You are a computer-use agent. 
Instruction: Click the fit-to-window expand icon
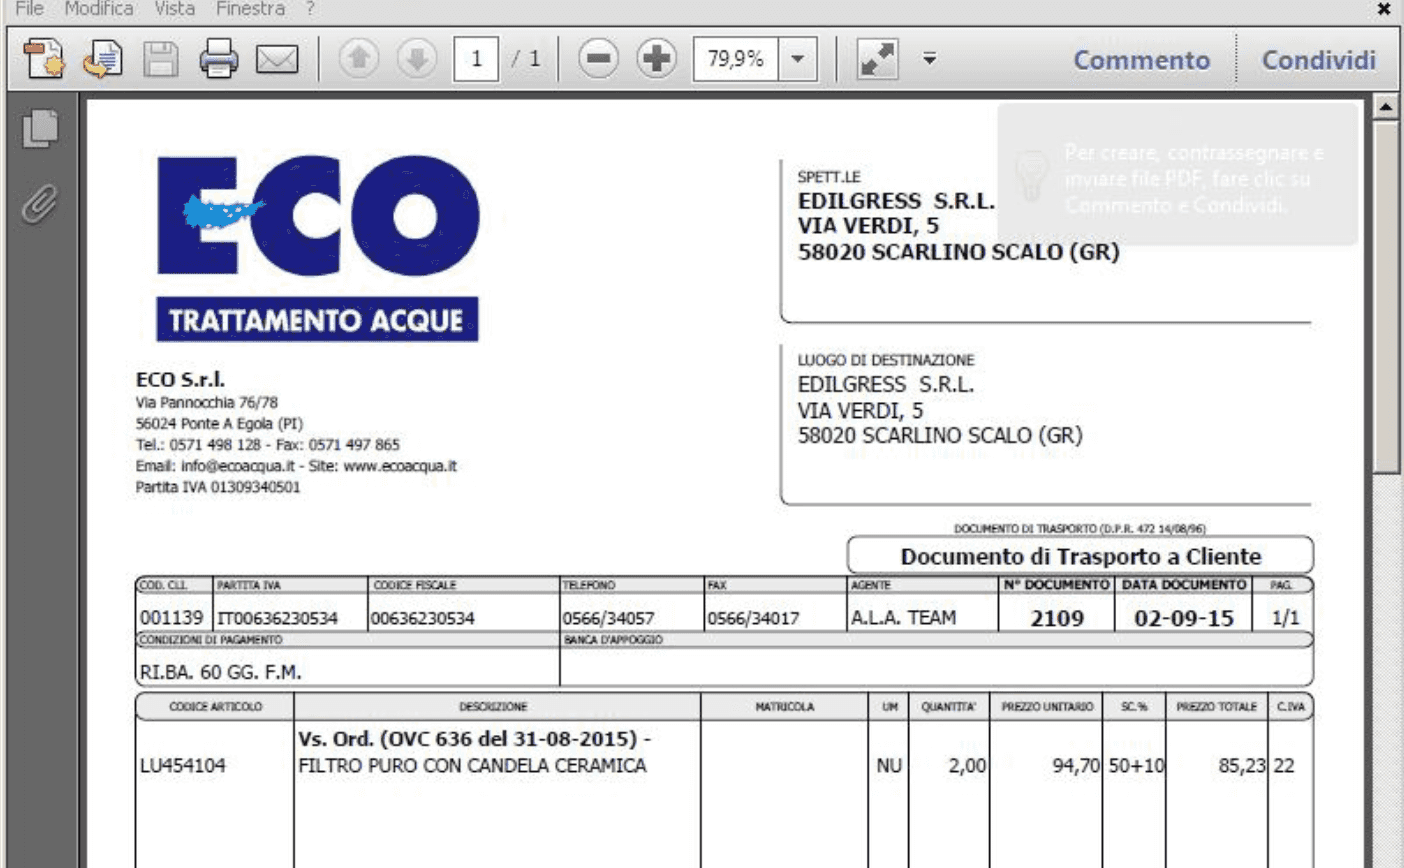click(877, 59)
